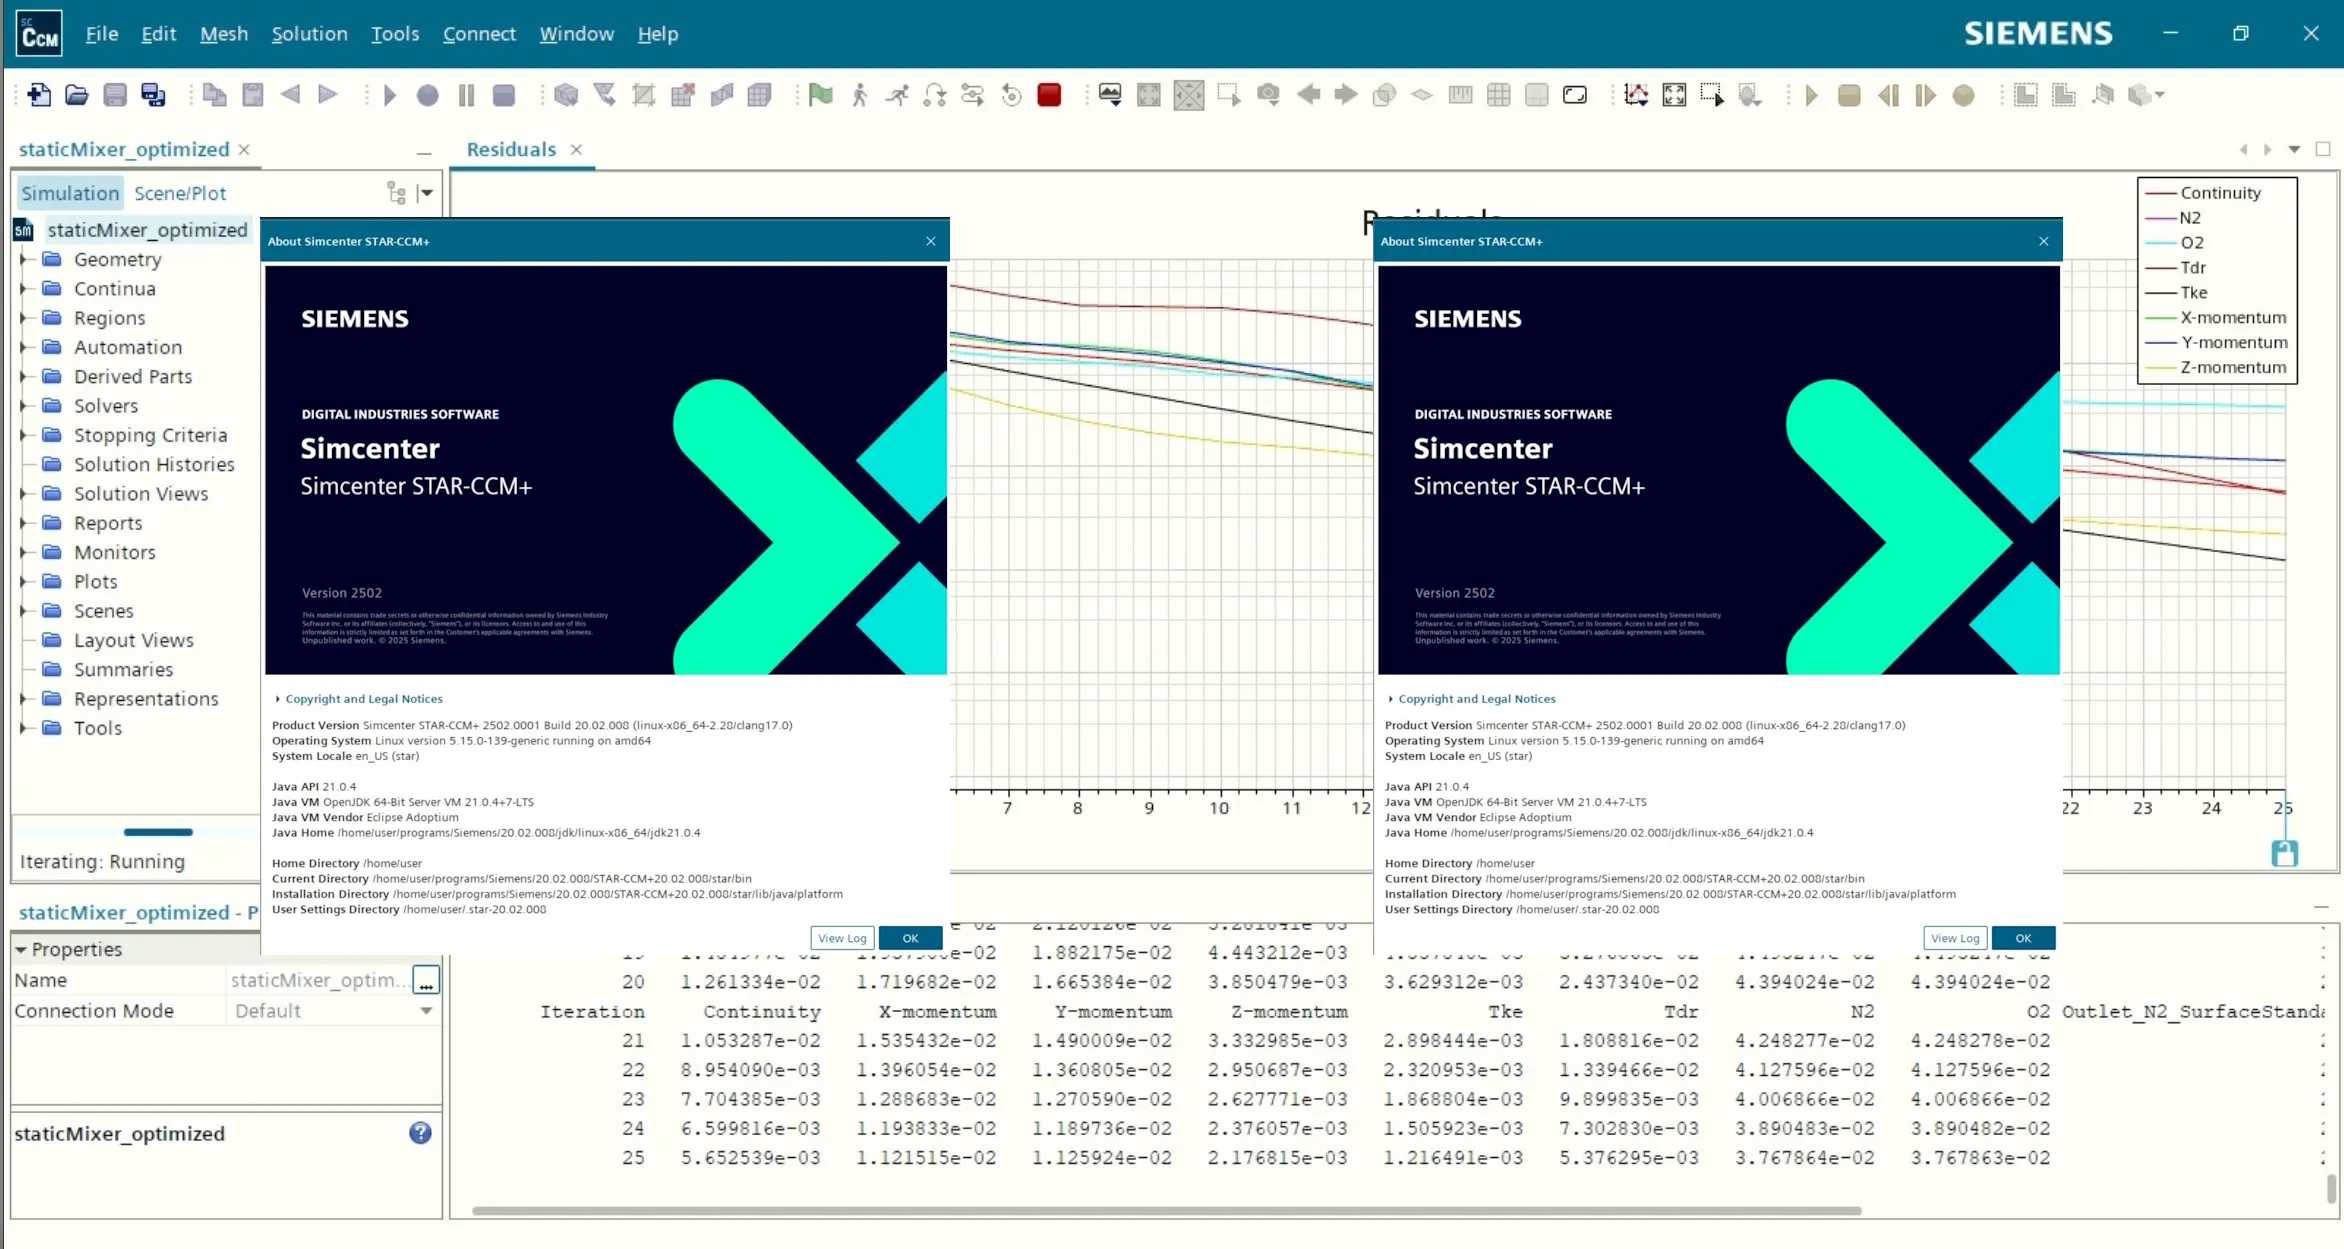
Task: Click the blue help question mark icon
Action: [x=420, y=1133]
